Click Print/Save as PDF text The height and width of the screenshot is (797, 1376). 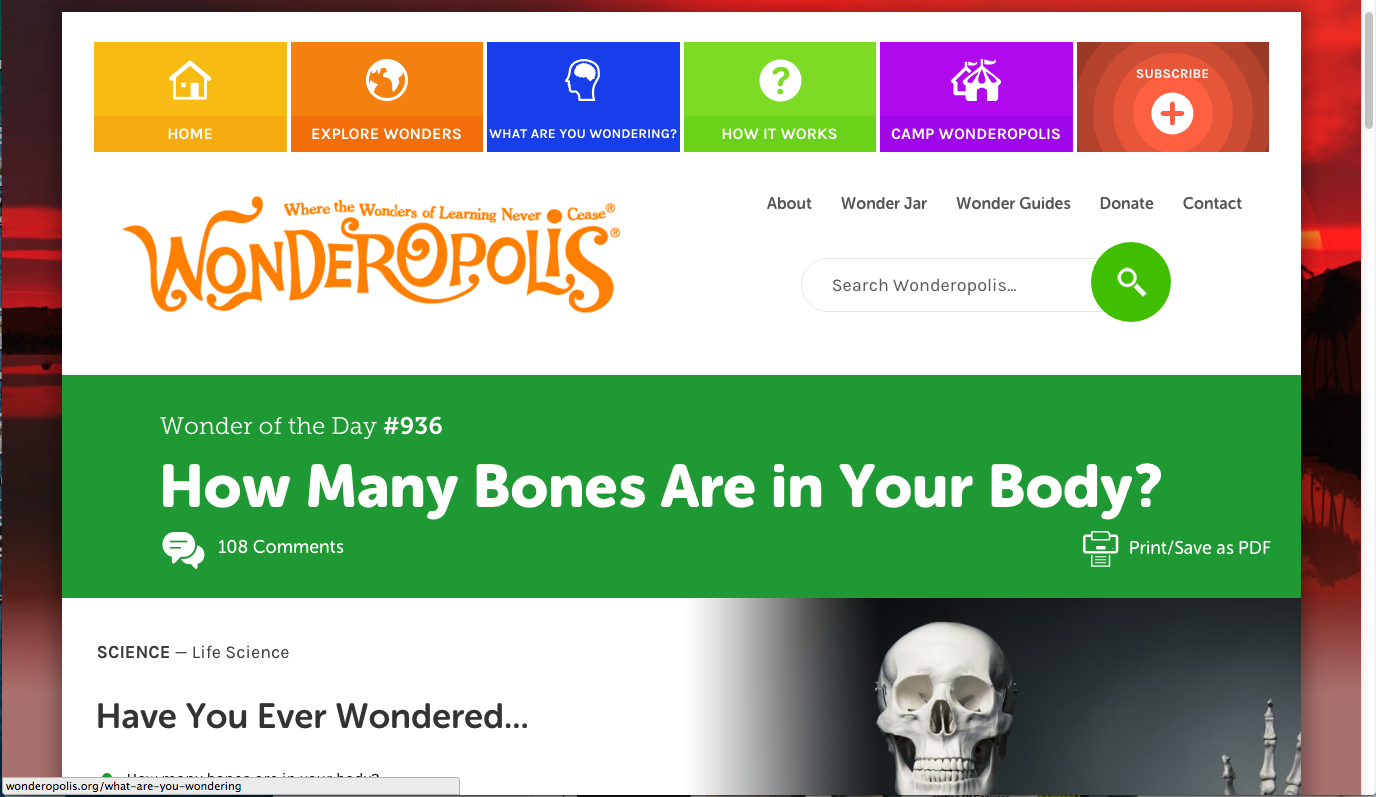1200,548
